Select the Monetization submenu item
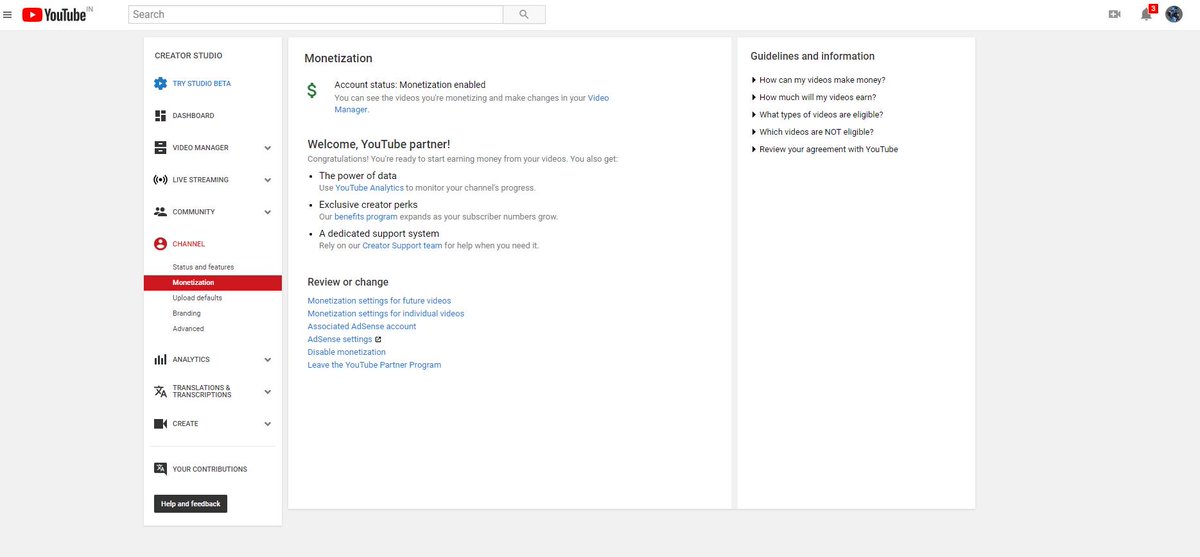 (213, 283)
